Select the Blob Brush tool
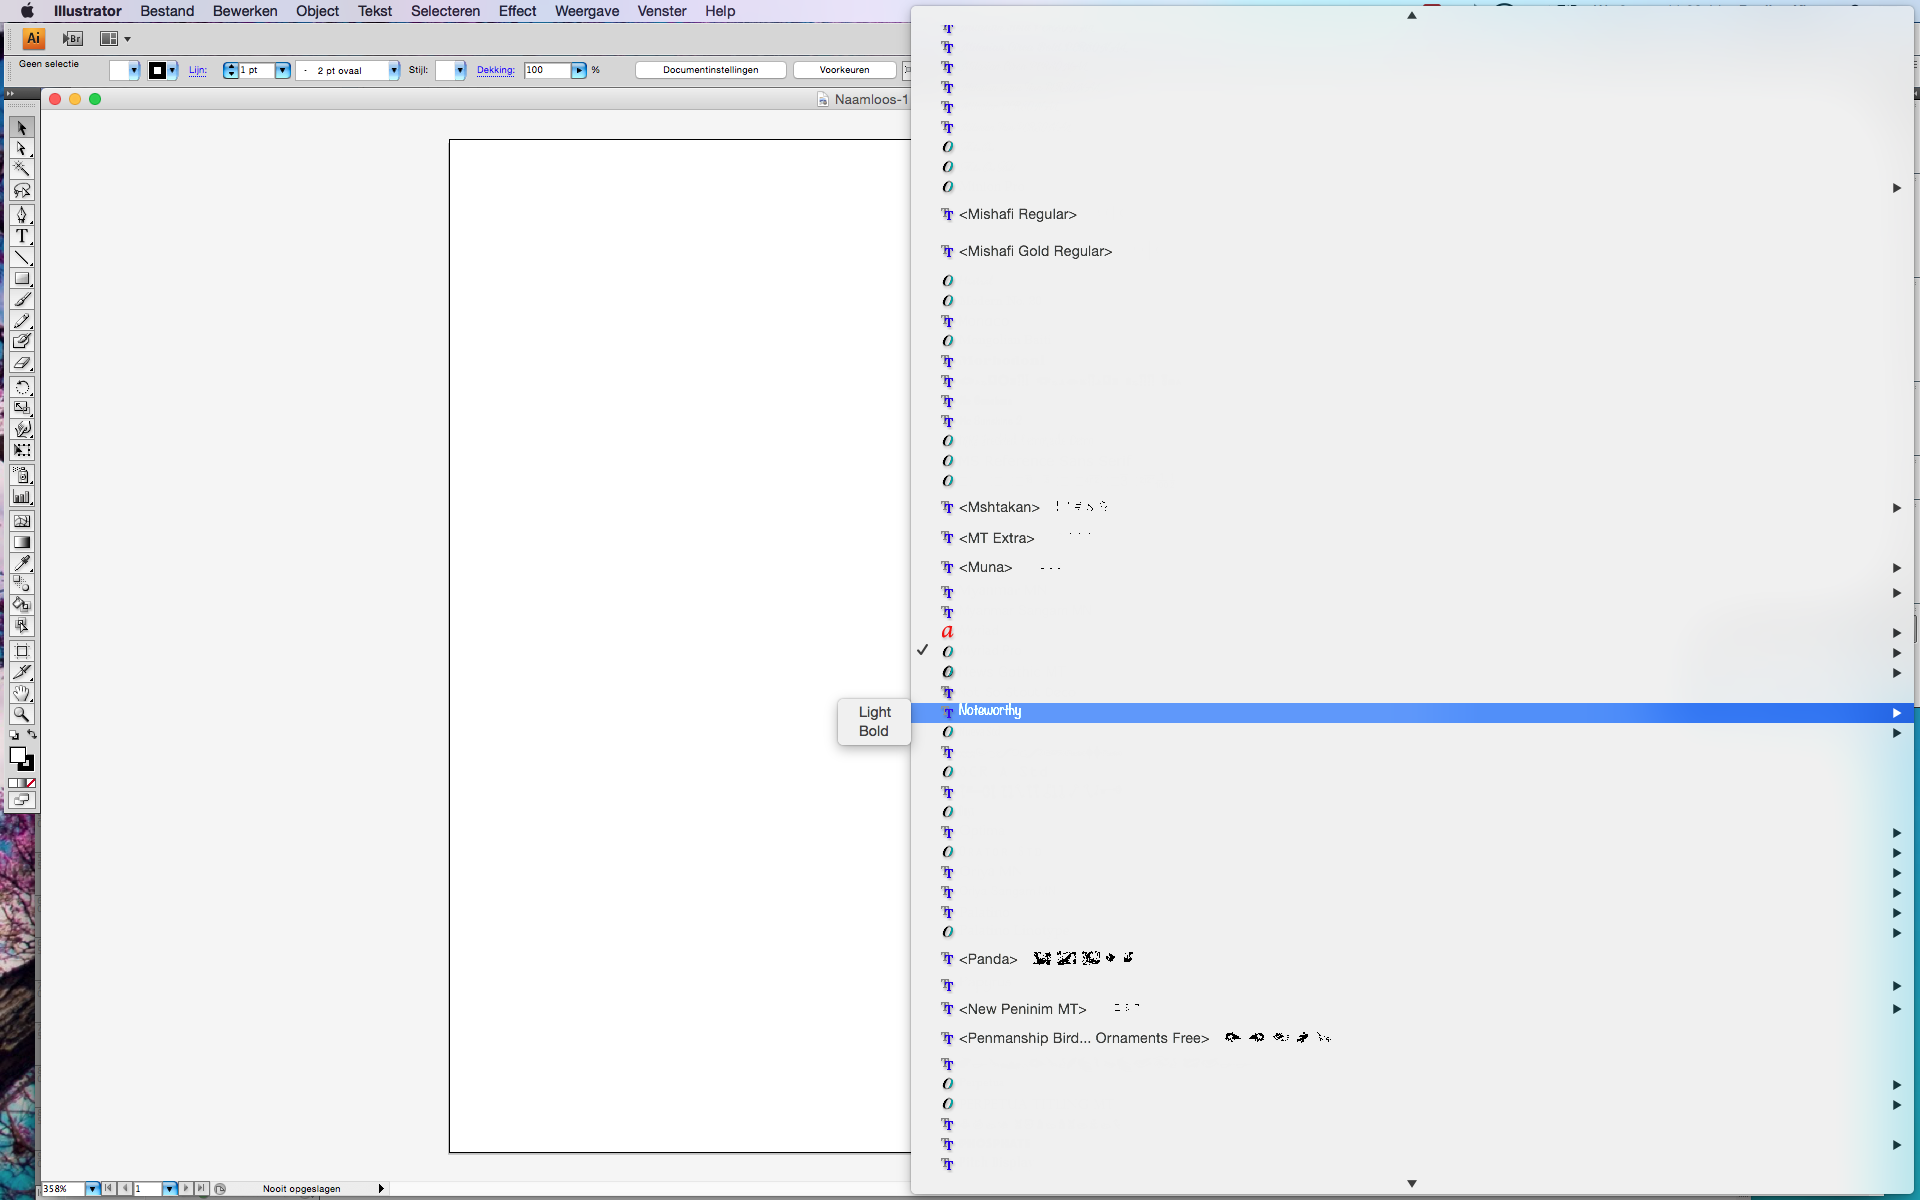The image size is (1920, 1200). point(22,342)
